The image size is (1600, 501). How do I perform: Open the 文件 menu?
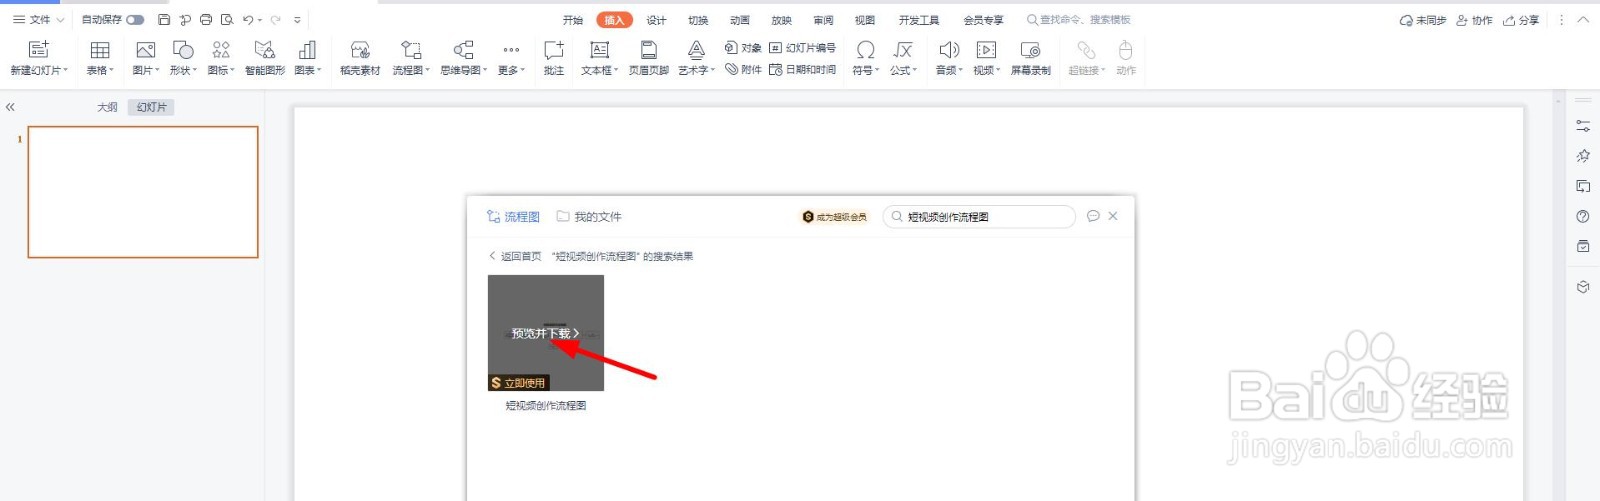[x=38, y=19]
